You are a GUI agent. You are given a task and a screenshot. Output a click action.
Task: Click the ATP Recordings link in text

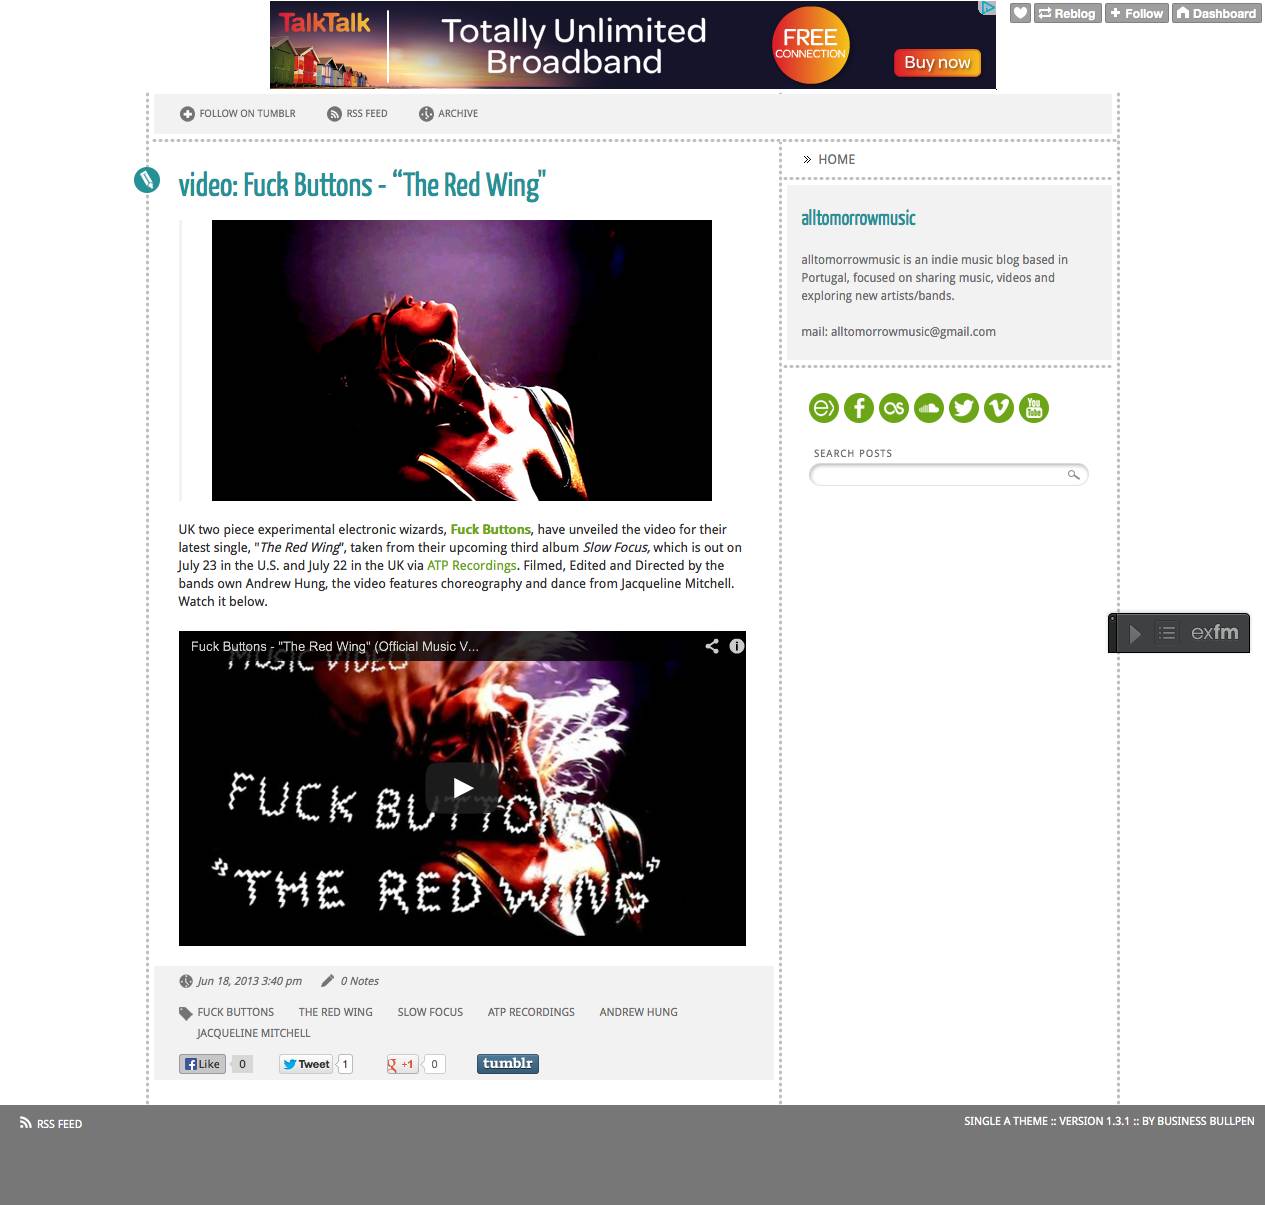tap(472, 566)
